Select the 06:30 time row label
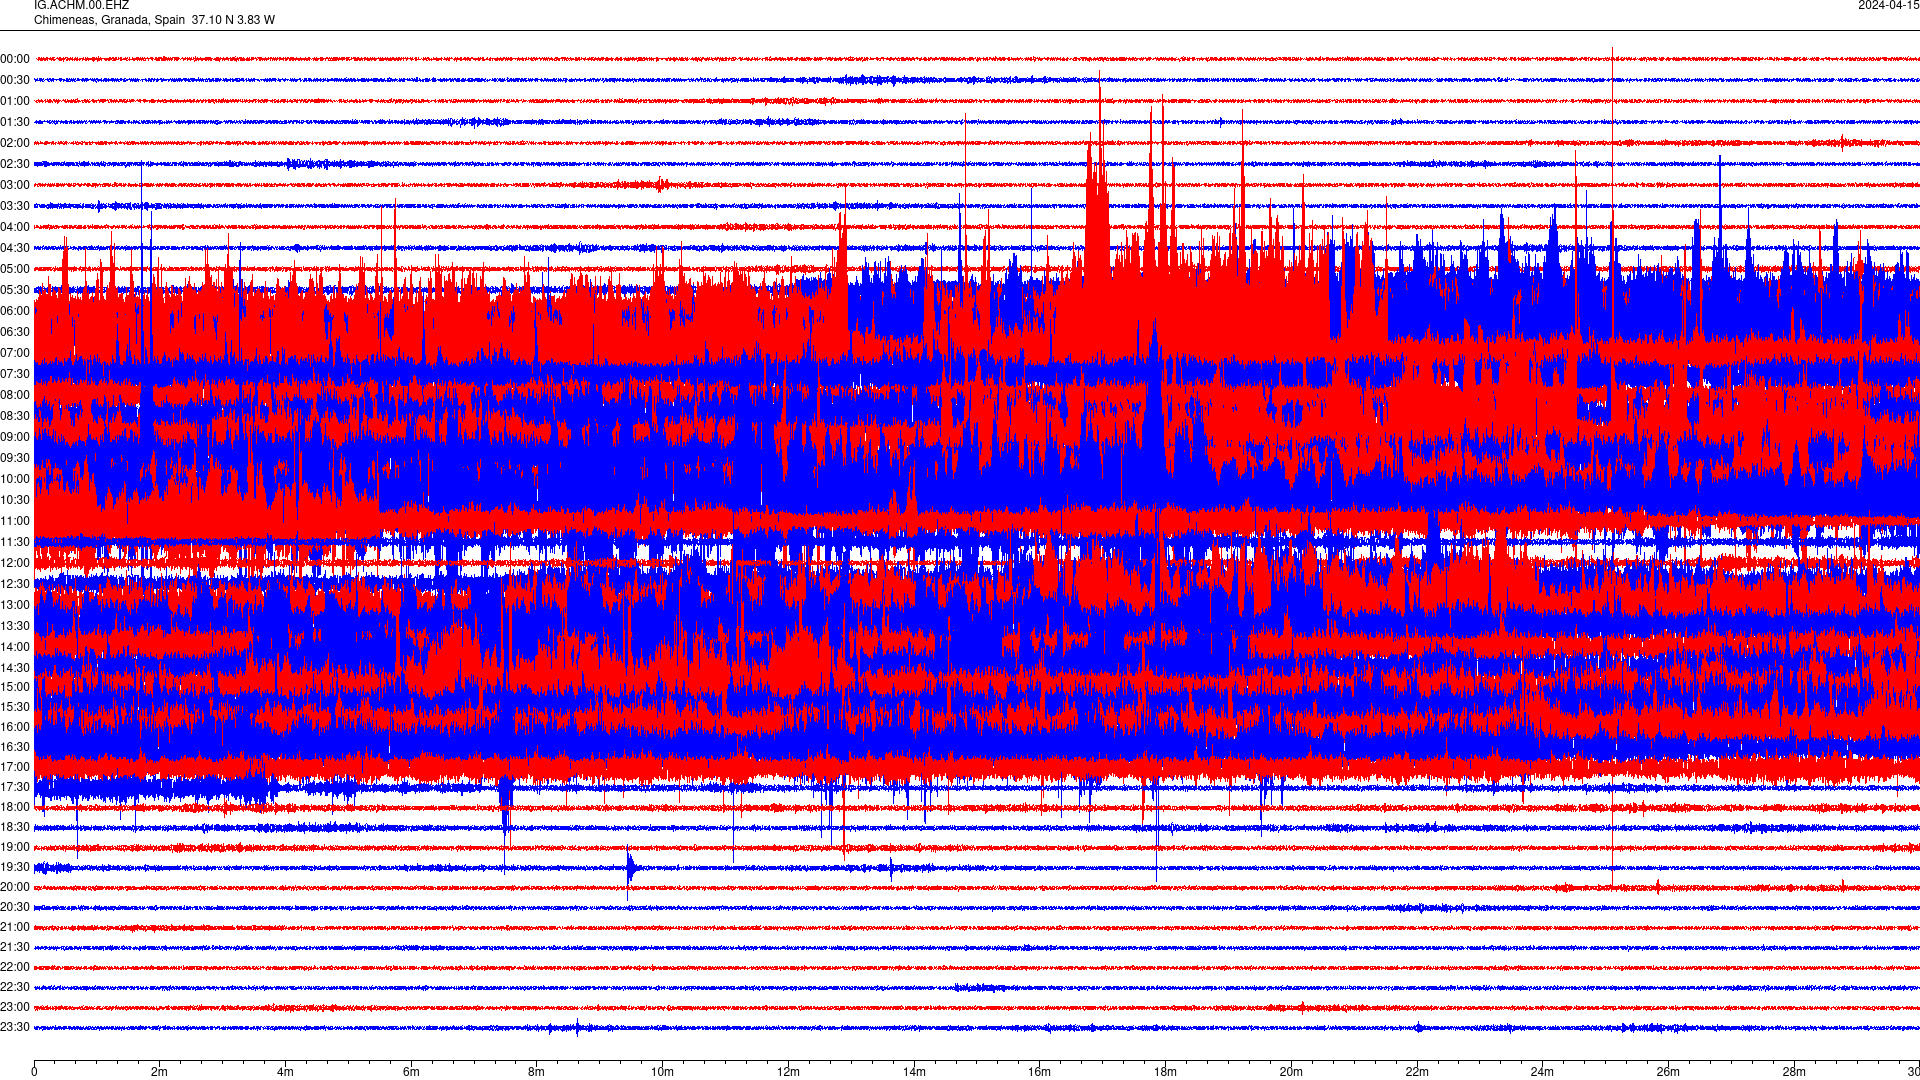The height and width of the screenshot is (1080, 1920). pyautogui.click(x=15, y=332)
